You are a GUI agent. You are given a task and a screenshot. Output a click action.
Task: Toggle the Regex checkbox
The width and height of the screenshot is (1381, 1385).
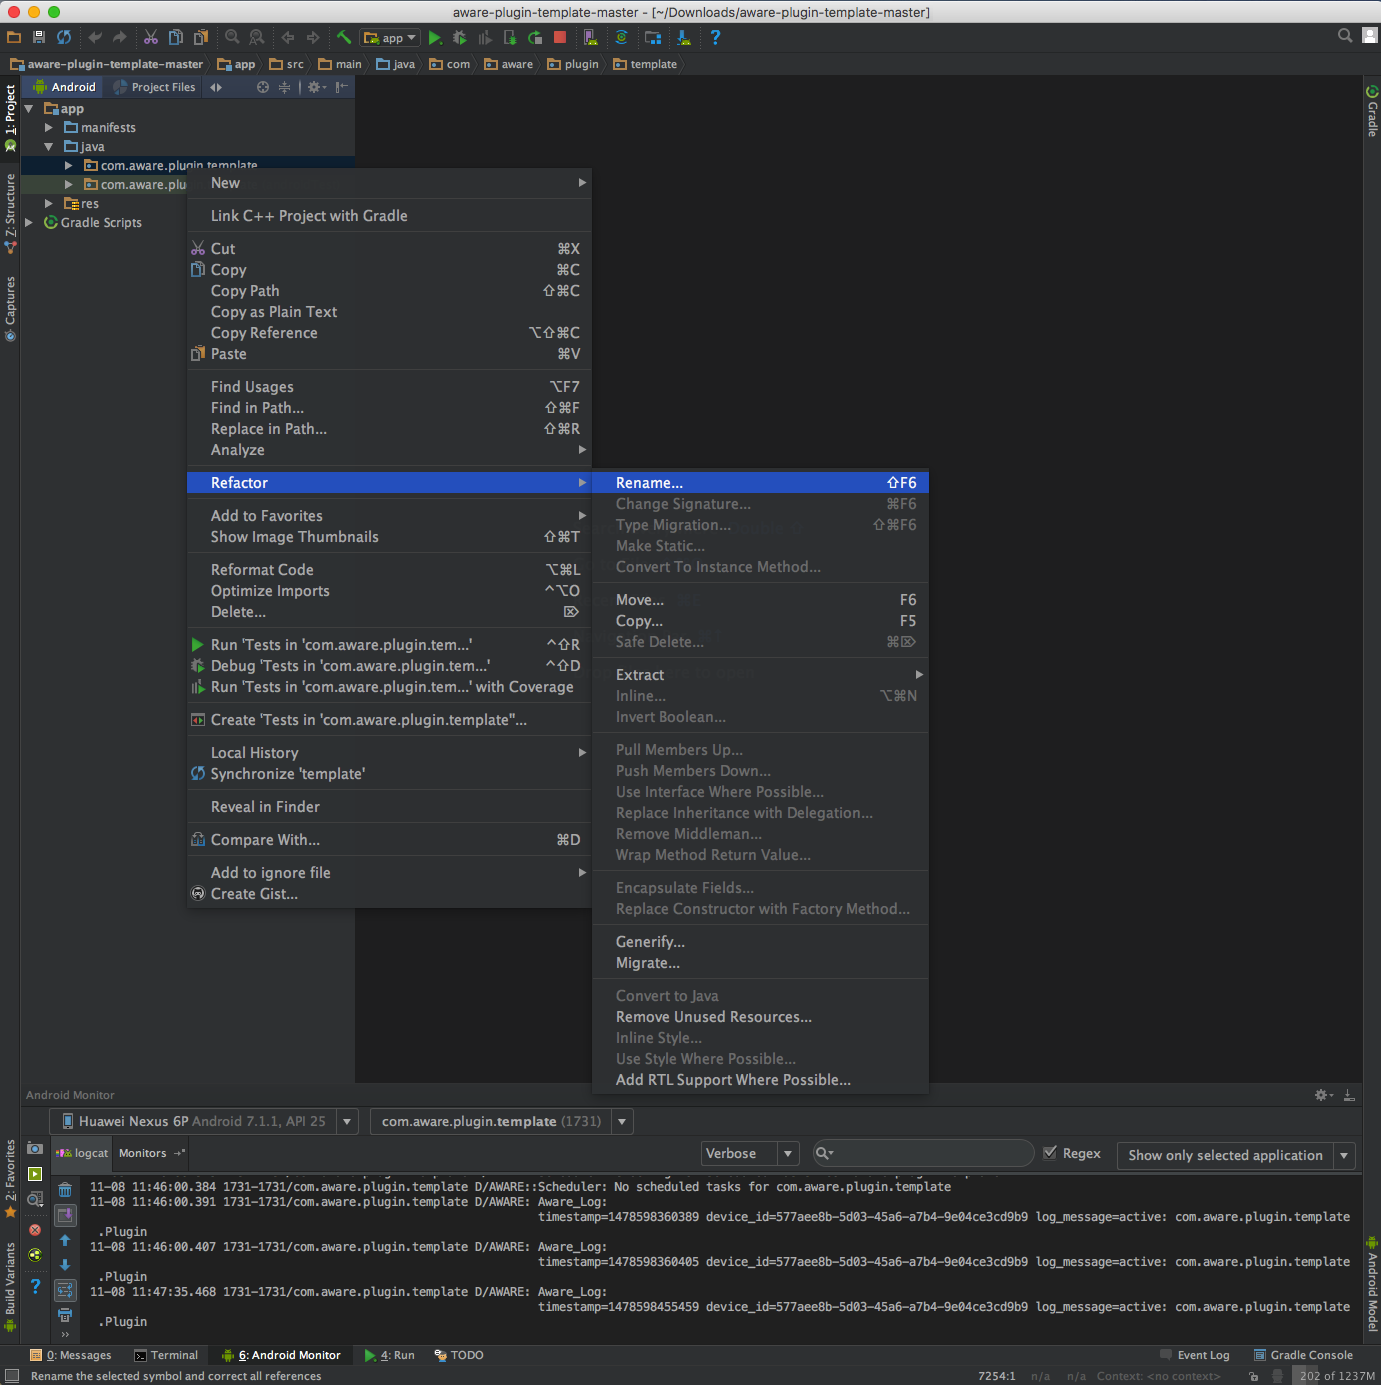coord(1050,1153)
